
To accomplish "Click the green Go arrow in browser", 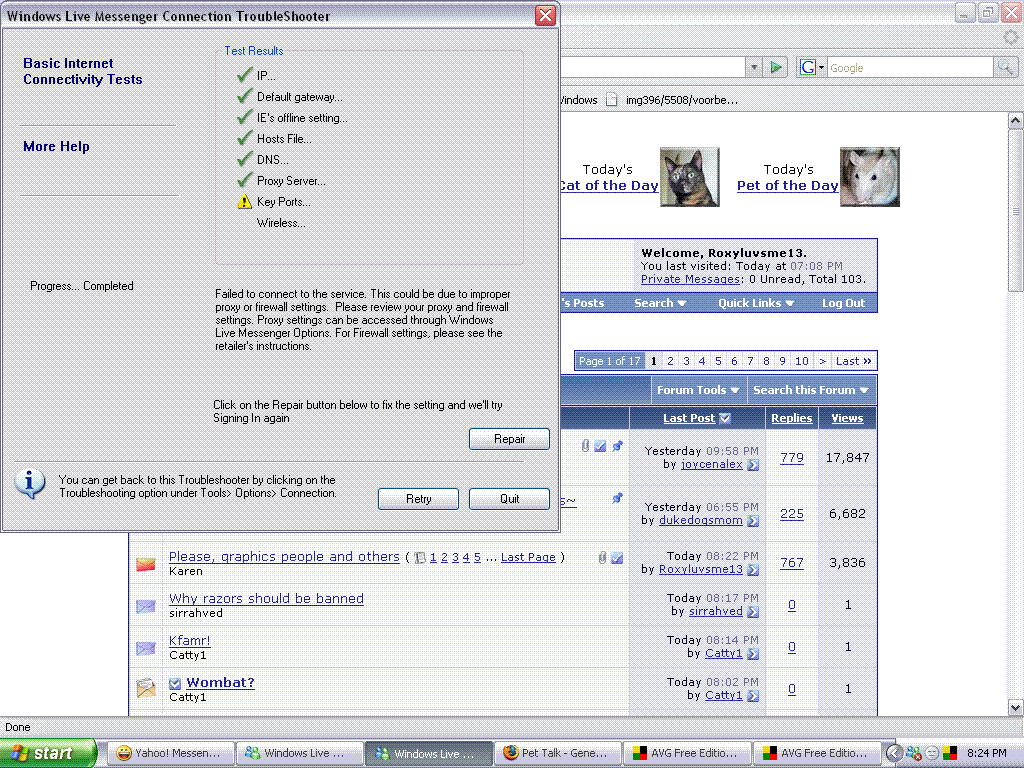I will pyautogui.click(x=776, y=67).
